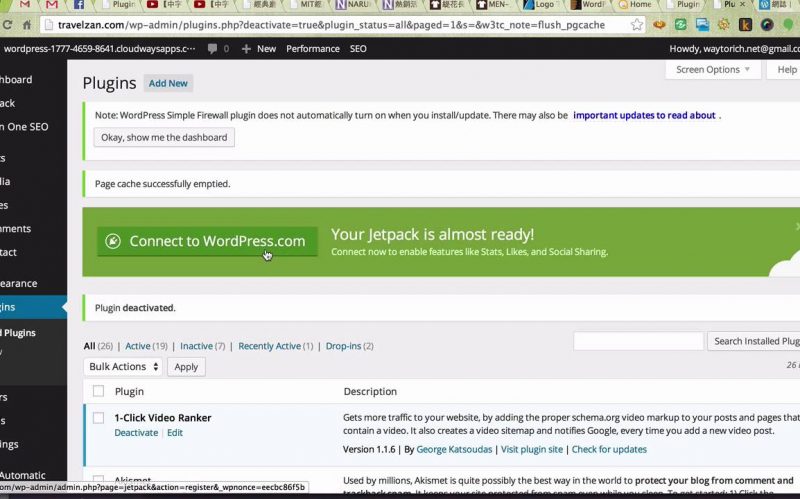Viewport: 800px width, 499px height.
Task: Click the Gmail tab icon in browser
Action: pyautogui.click(x=52, y=6)
